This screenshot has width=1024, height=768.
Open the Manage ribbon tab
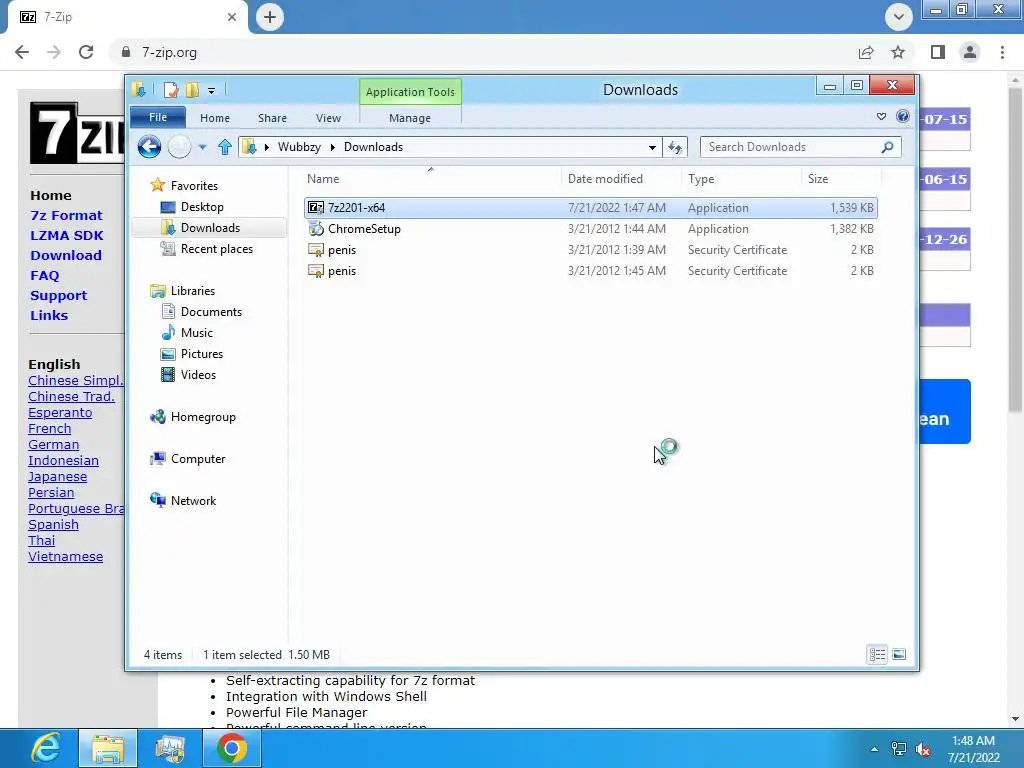tap(409, 118)
